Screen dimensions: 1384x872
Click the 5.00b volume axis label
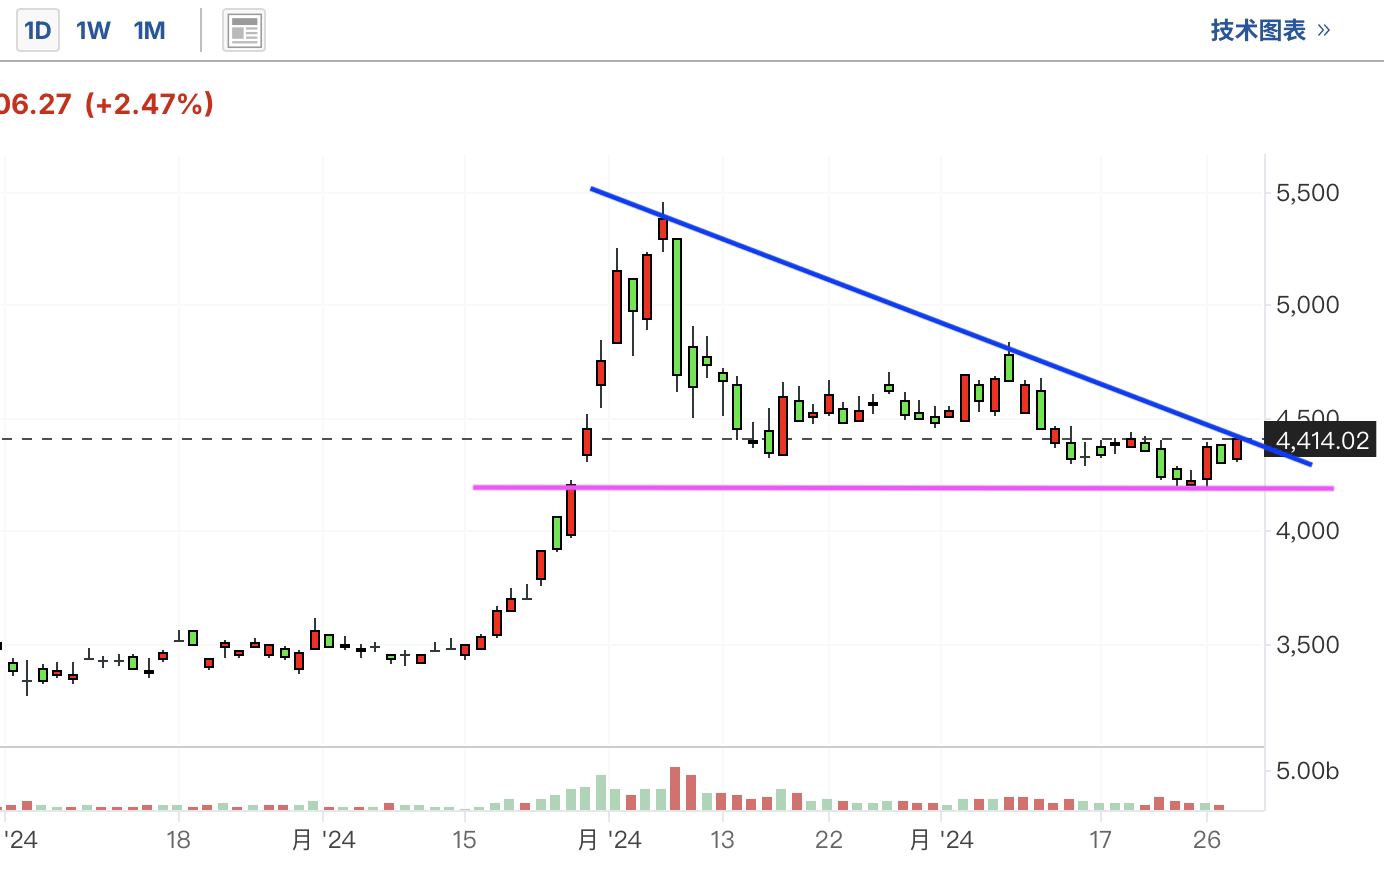1307,771
